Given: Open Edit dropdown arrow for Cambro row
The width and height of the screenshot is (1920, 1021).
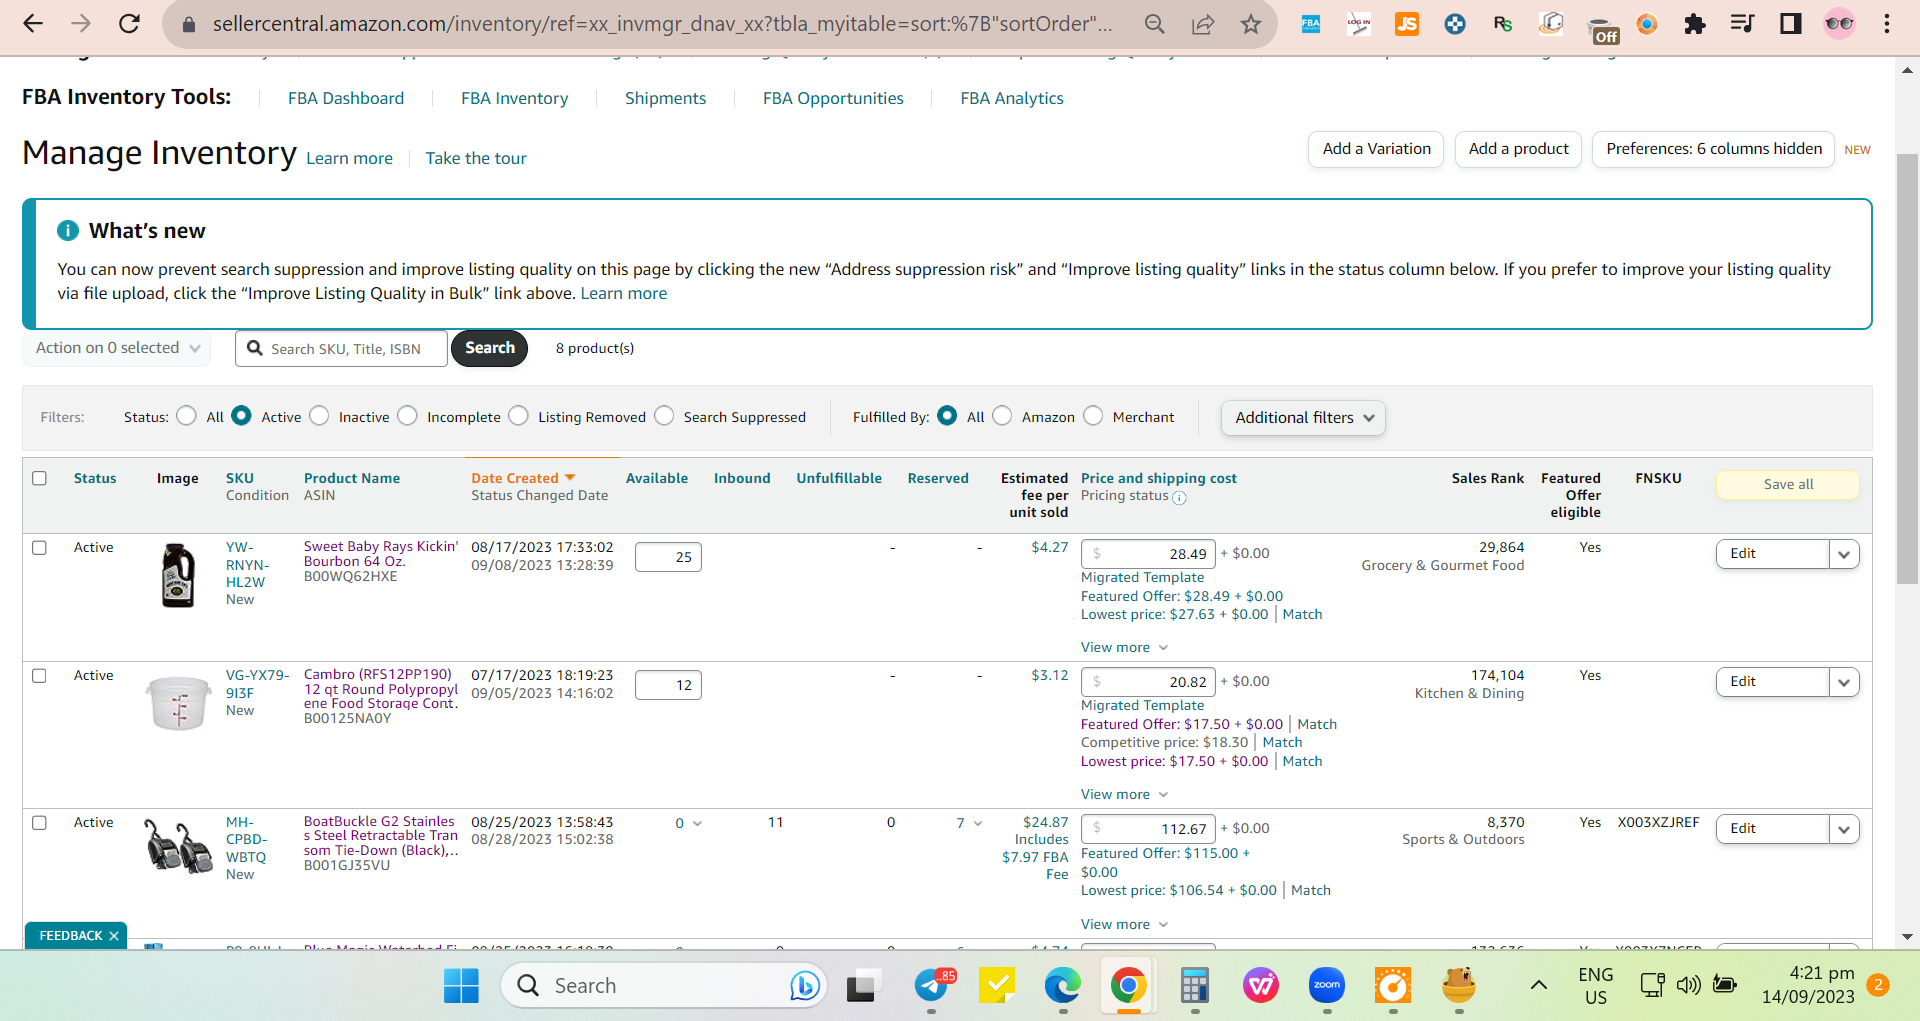Looking at the screenshot, I should [1844, 682].
